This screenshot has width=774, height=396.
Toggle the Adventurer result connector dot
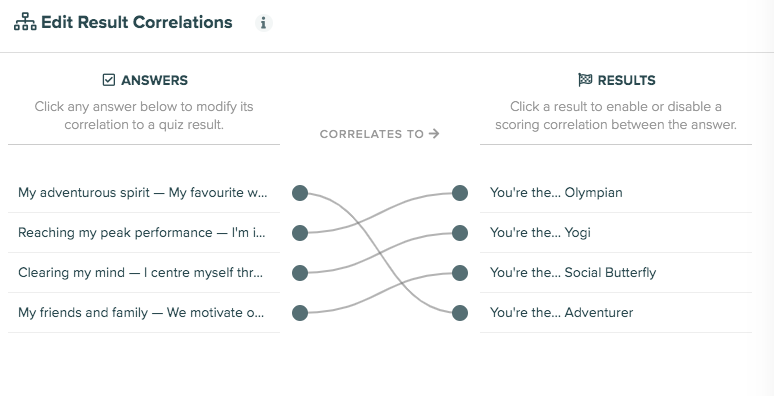coord(460,313)
